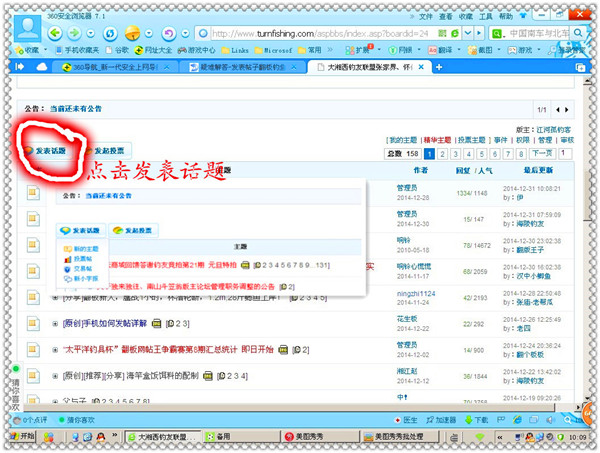Click the skin shirt icon in title bar
This screenshot has width=600, height=453.
(523, 16)
